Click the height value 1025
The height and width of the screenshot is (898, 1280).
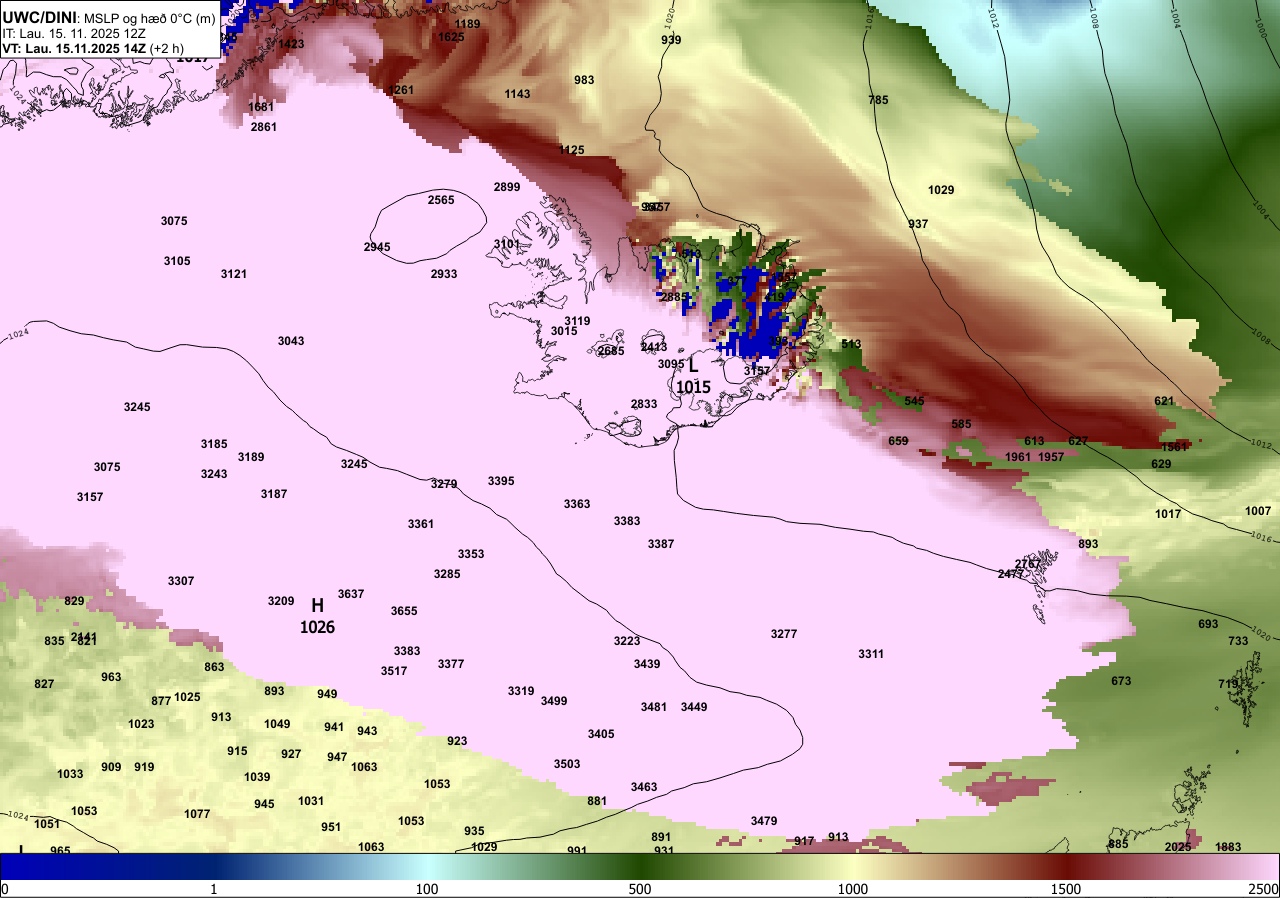tap(187, 697)
